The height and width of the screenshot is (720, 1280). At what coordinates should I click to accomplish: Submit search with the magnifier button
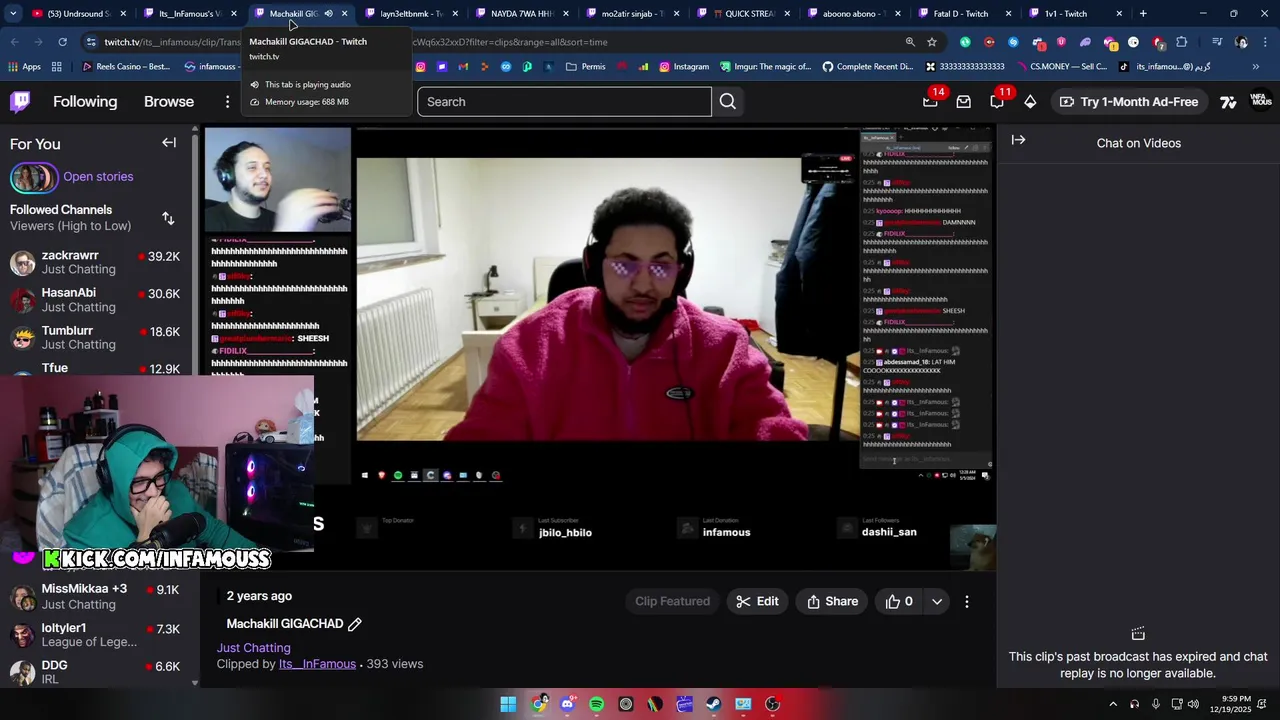(728, 102)
